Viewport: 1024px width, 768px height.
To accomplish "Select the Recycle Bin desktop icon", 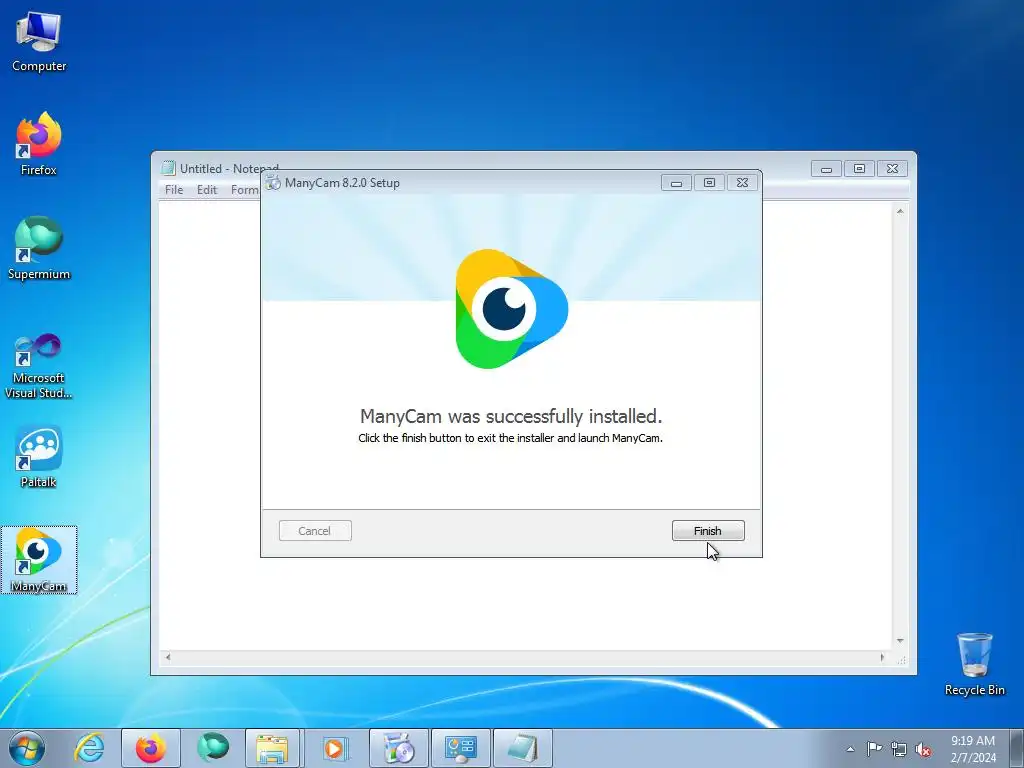I will pyautogui.click(x=974, y=664).
